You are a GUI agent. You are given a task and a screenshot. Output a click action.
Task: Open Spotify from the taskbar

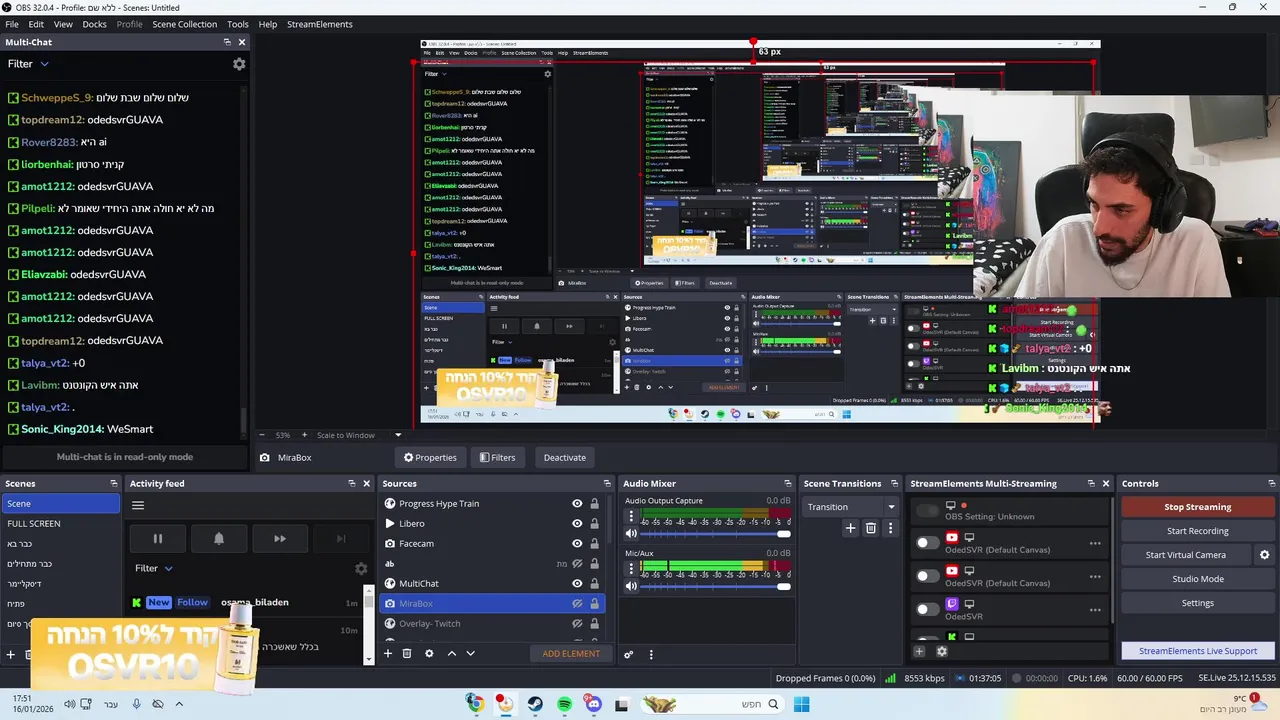[565, 705]
